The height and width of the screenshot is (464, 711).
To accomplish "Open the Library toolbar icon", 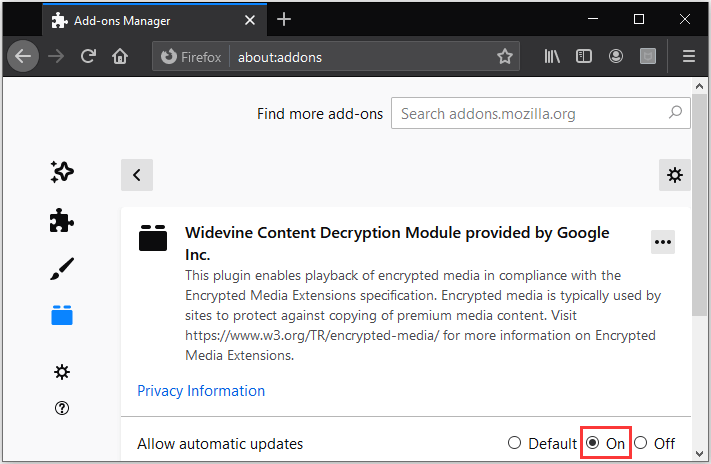I will click(552, 57).
